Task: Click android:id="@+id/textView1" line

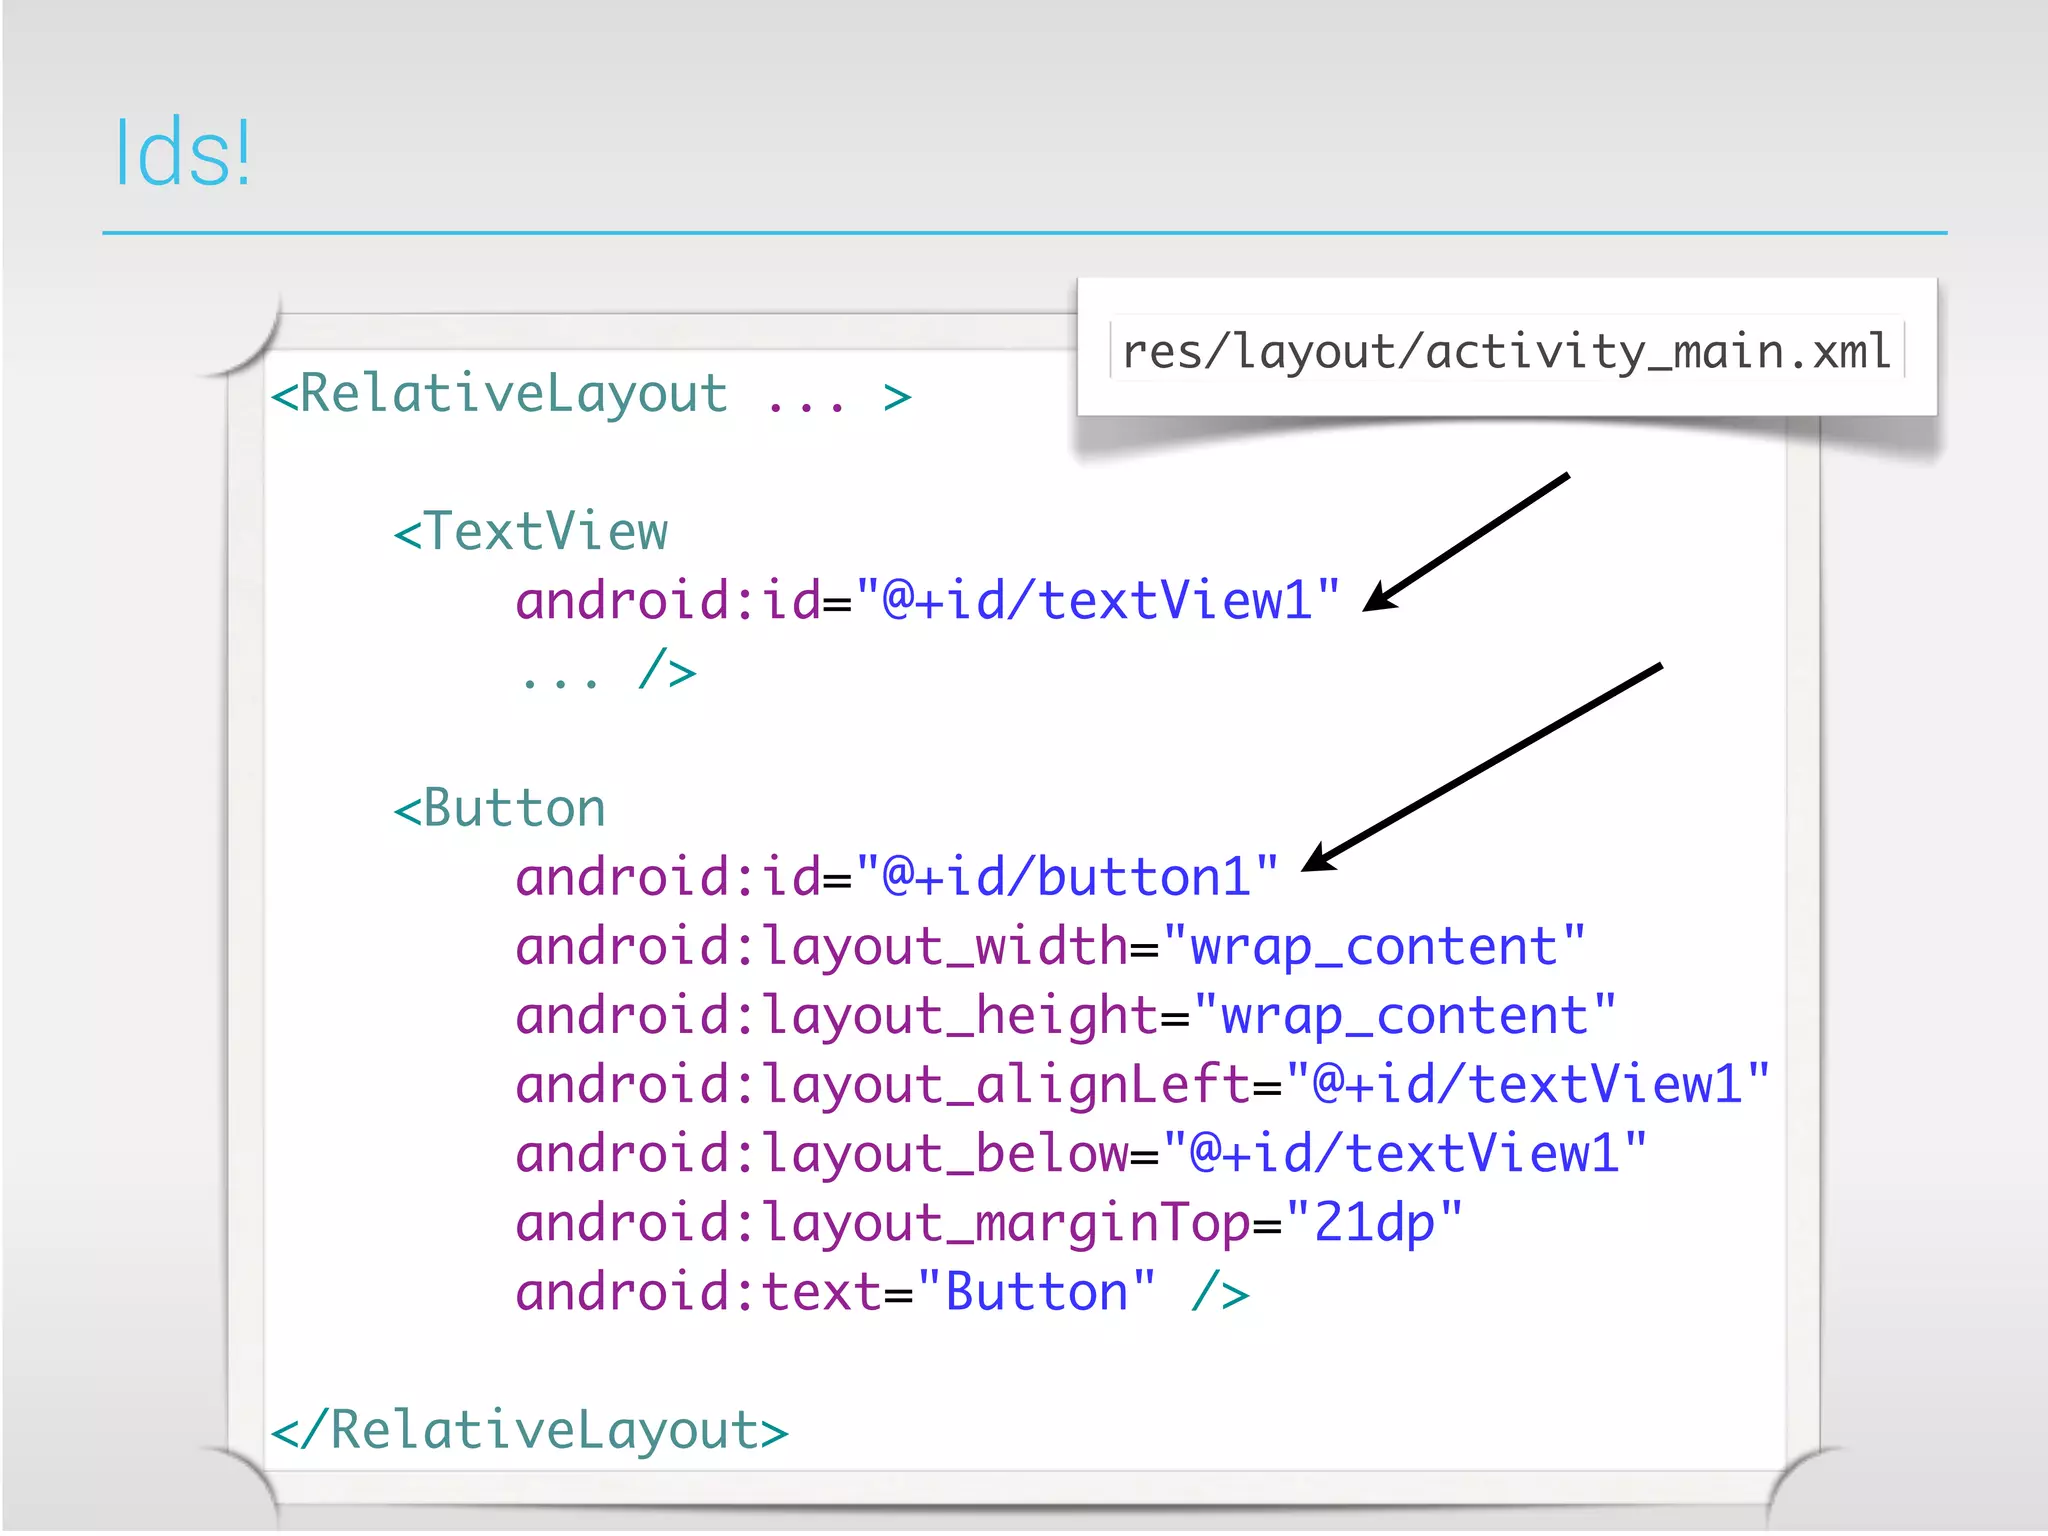Action: (927, 601)
